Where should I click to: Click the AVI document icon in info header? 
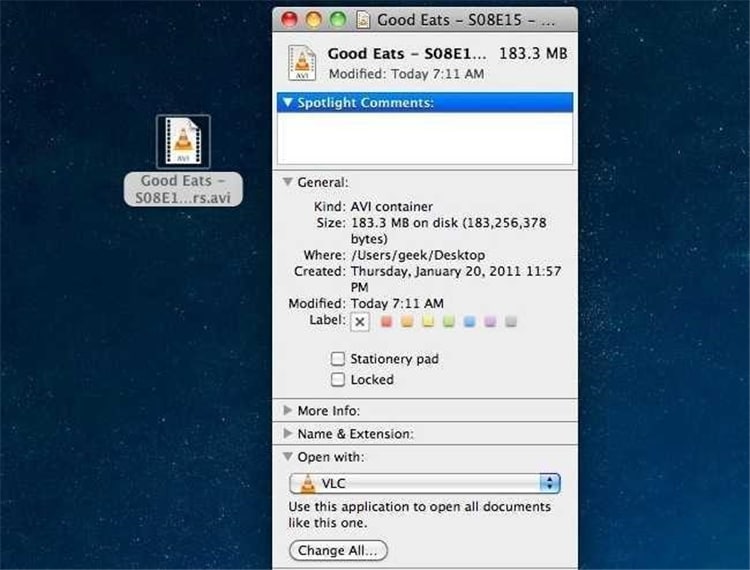coord(302,63)
